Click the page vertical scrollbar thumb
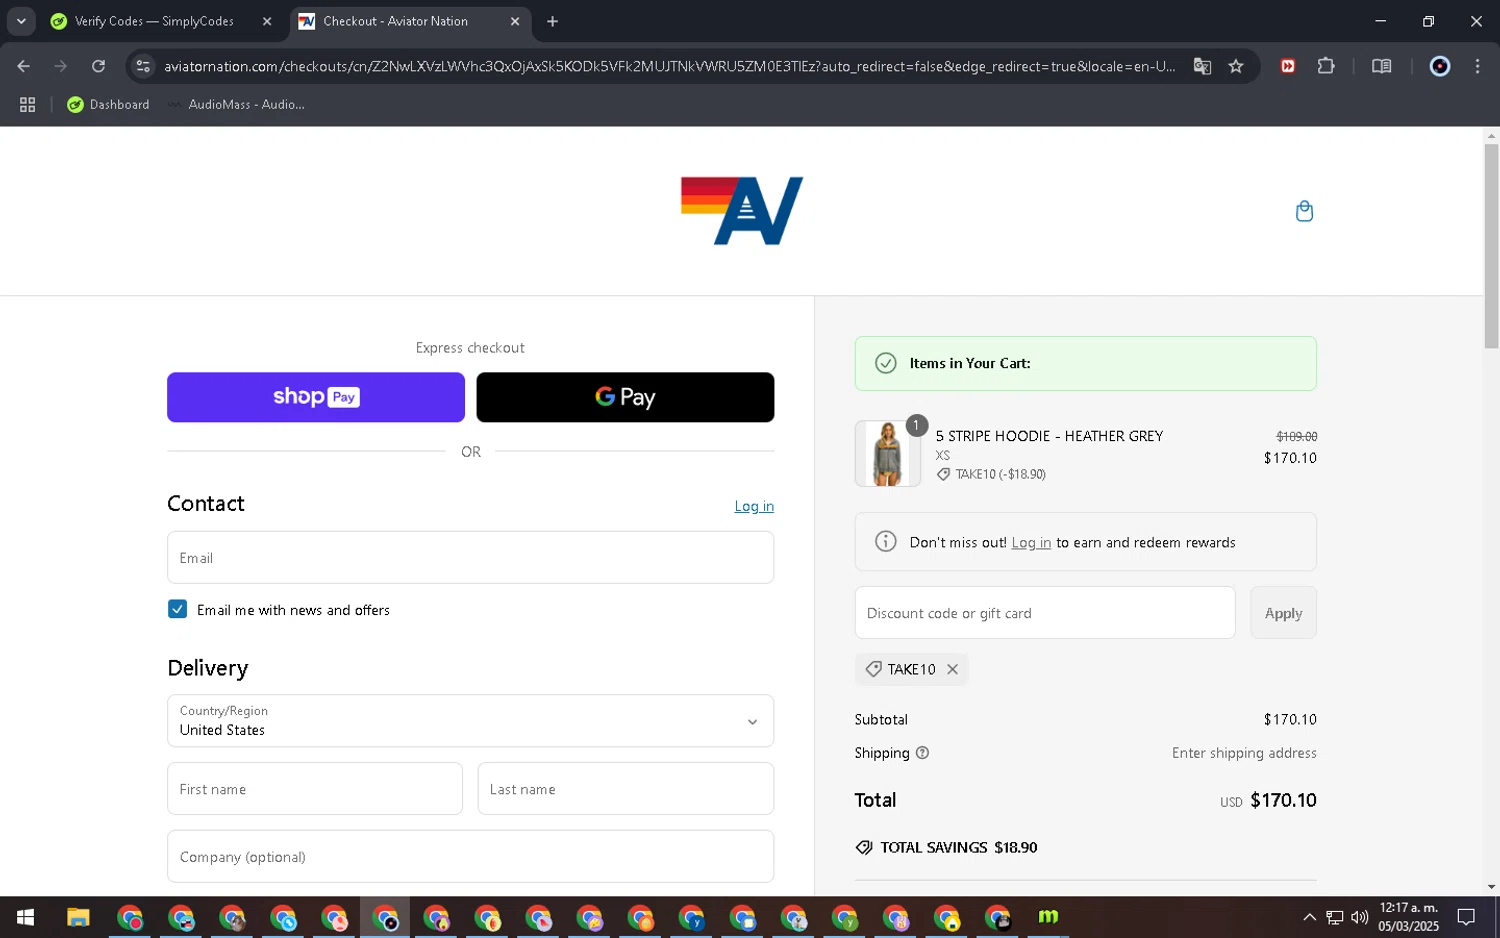Image resolution: width=1500 pixels, height=938 pixels. (1491, 246)
